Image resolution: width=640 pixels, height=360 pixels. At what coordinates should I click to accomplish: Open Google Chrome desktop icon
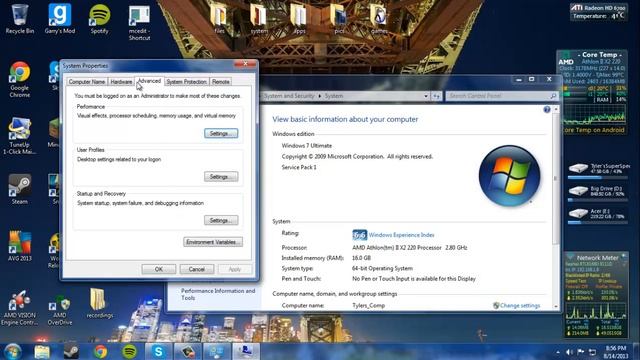(x=20, y=79)
